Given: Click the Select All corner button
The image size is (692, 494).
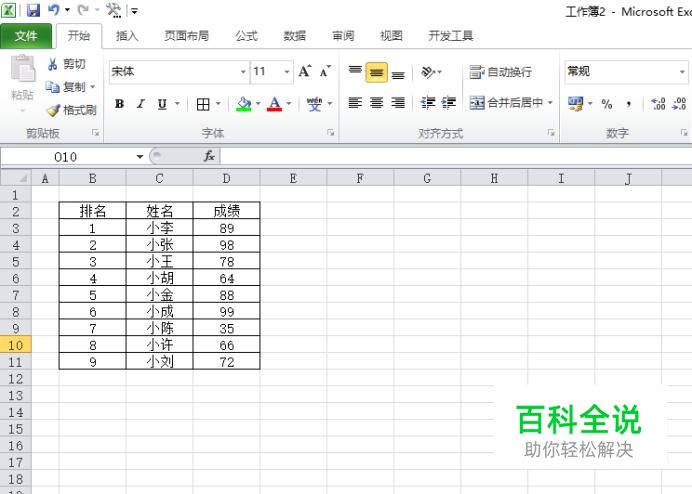Looking at the screenshot, I should [15, 178].
